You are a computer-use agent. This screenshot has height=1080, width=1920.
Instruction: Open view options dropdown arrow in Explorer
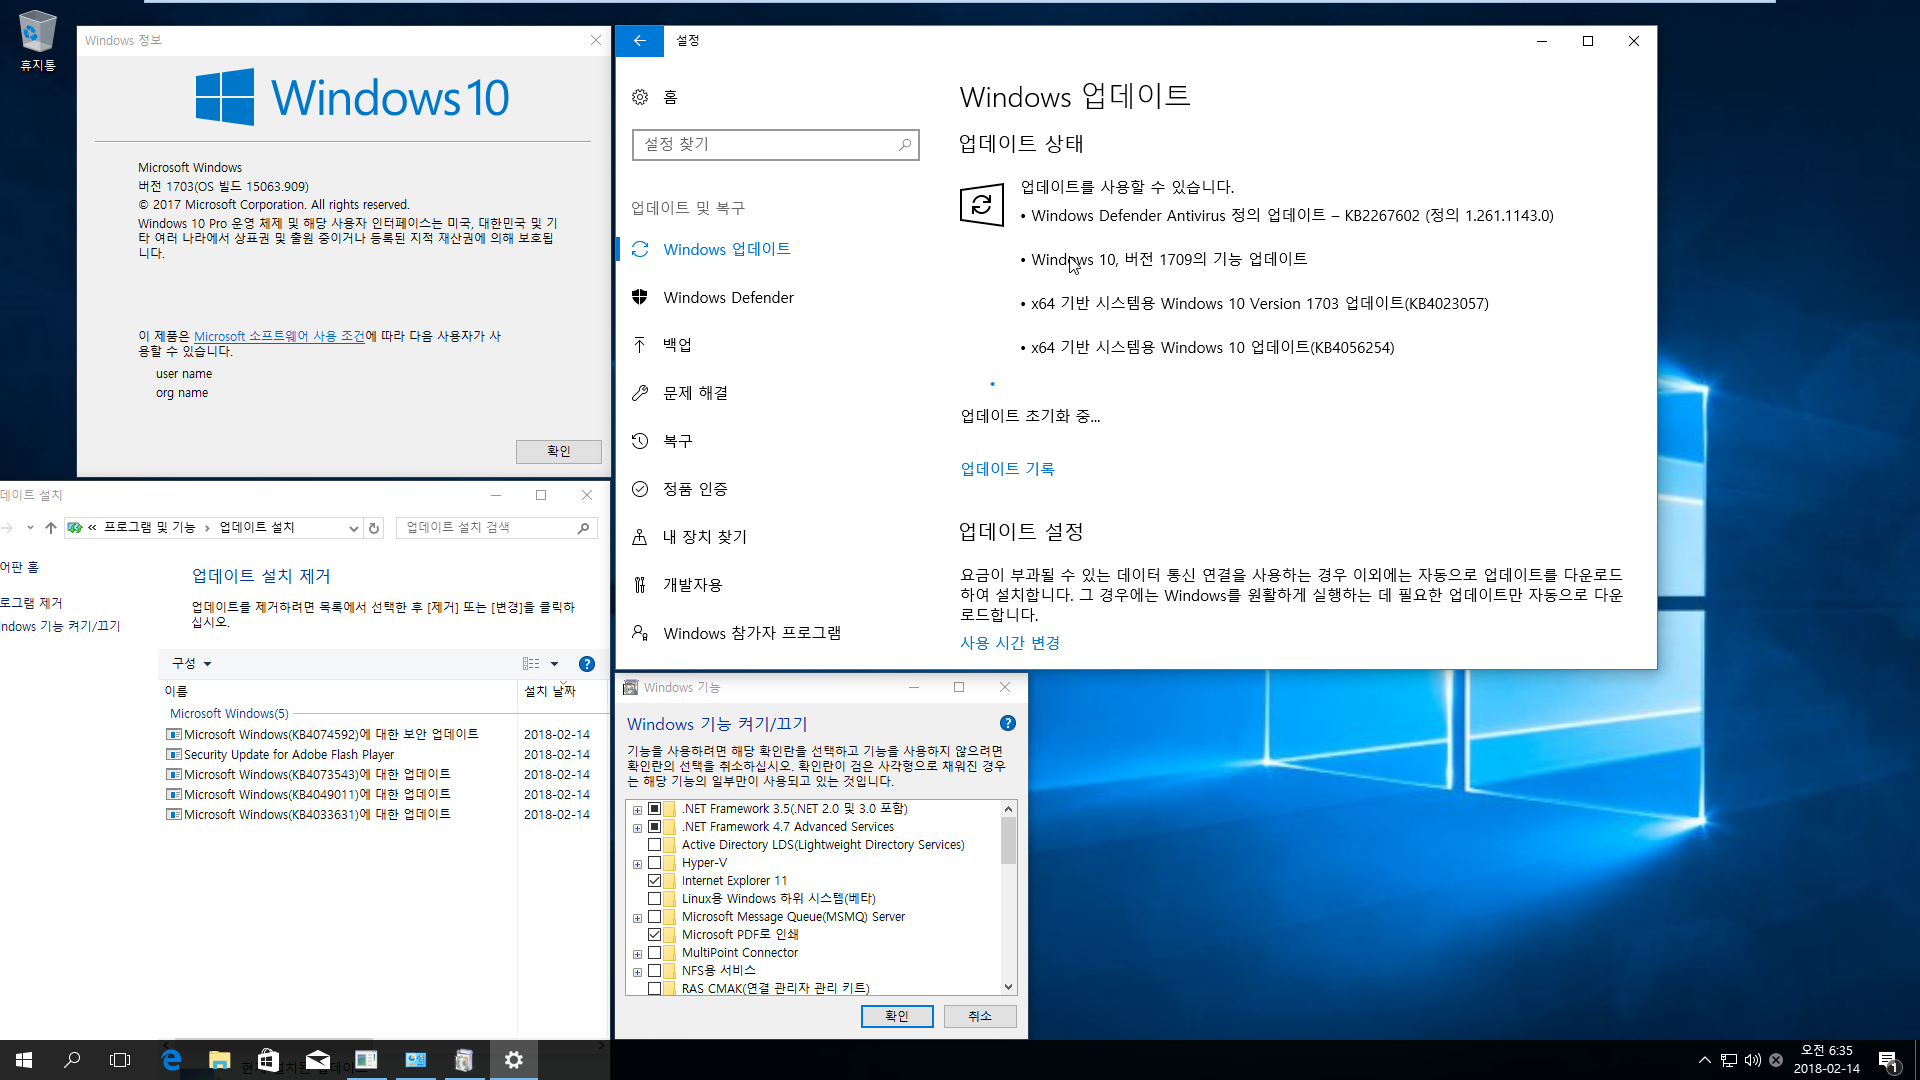coord(554,664)
